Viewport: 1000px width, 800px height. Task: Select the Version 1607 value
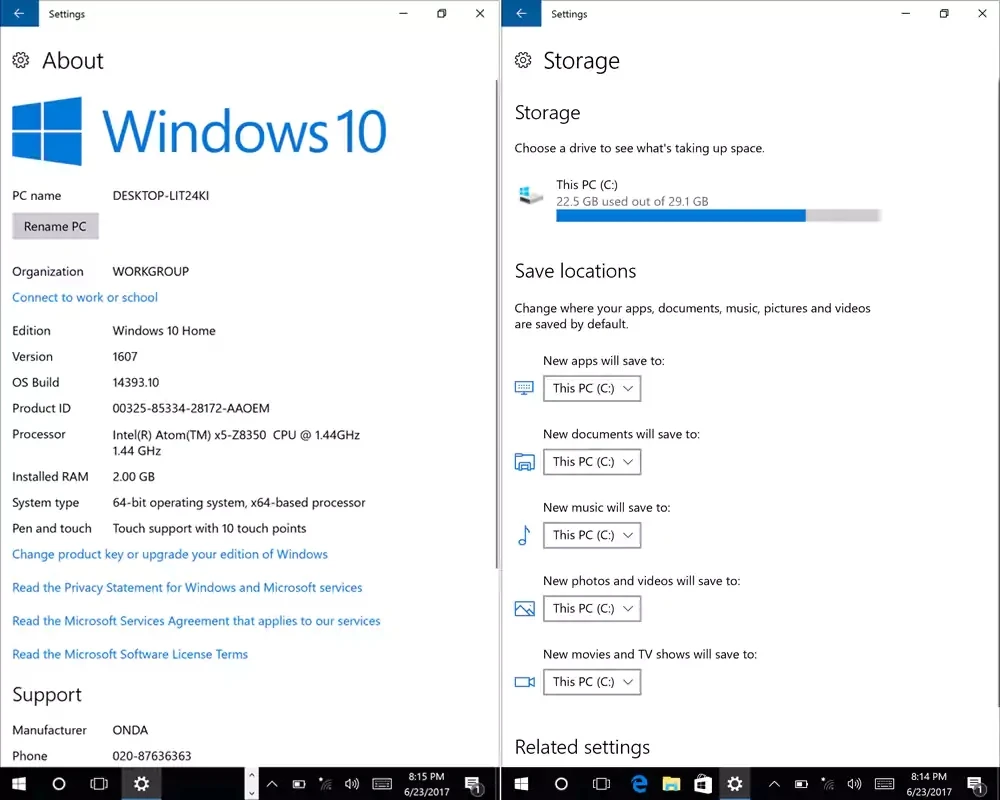click(x=125, y=357)
